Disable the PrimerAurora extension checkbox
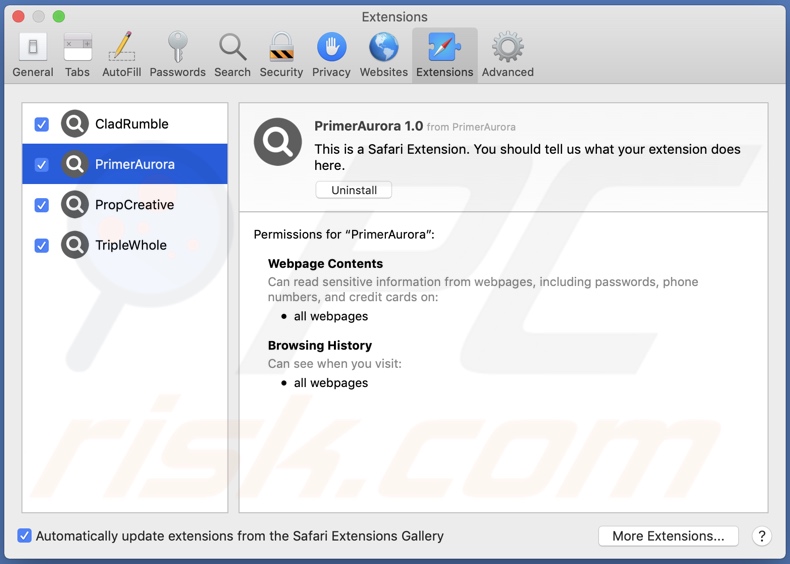 (42, 164)
